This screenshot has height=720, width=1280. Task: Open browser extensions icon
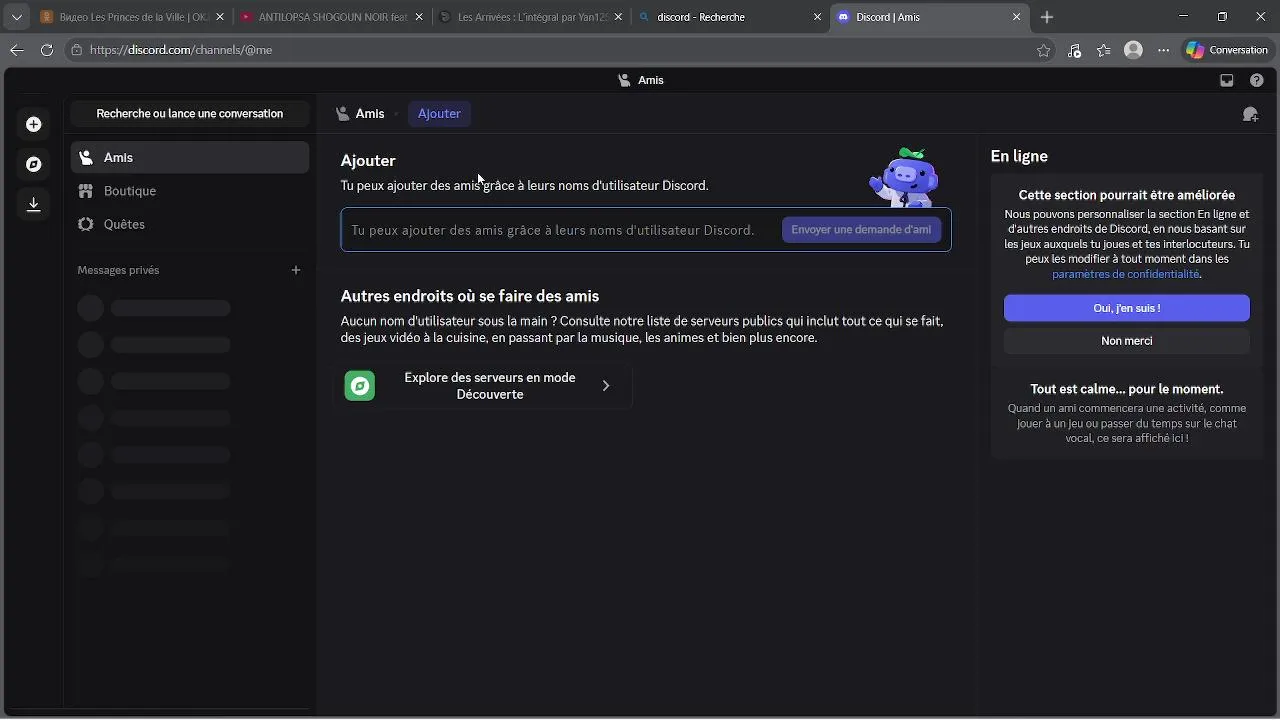click(x=1074, y=50)
